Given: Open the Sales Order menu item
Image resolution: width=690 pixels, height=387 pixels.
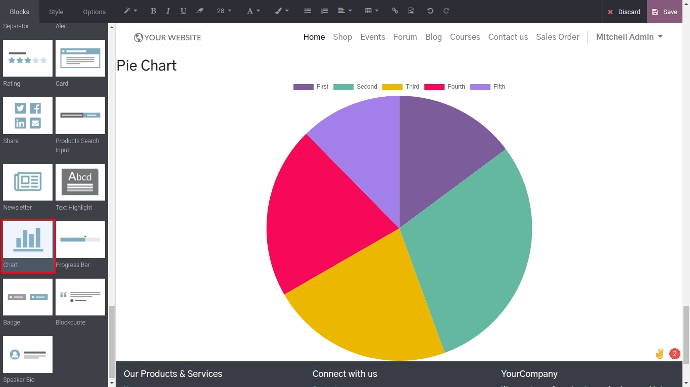Looking at the screenshot, I should (558, 37).
